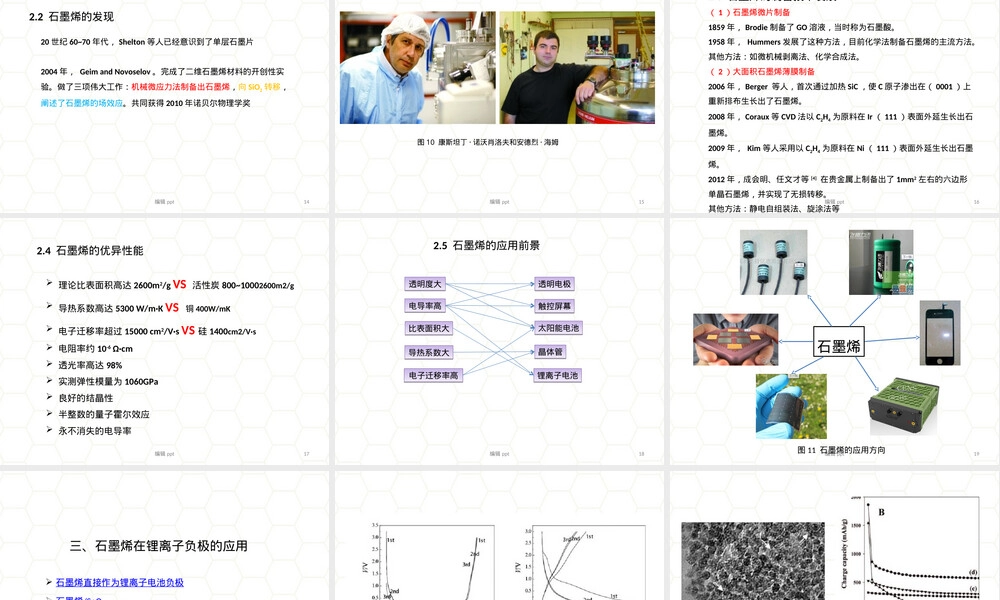This screenshot has height=600, width=1000.
Task: Select the "透明电极" box
Action: pyautogui.click(x=554, y=284)
